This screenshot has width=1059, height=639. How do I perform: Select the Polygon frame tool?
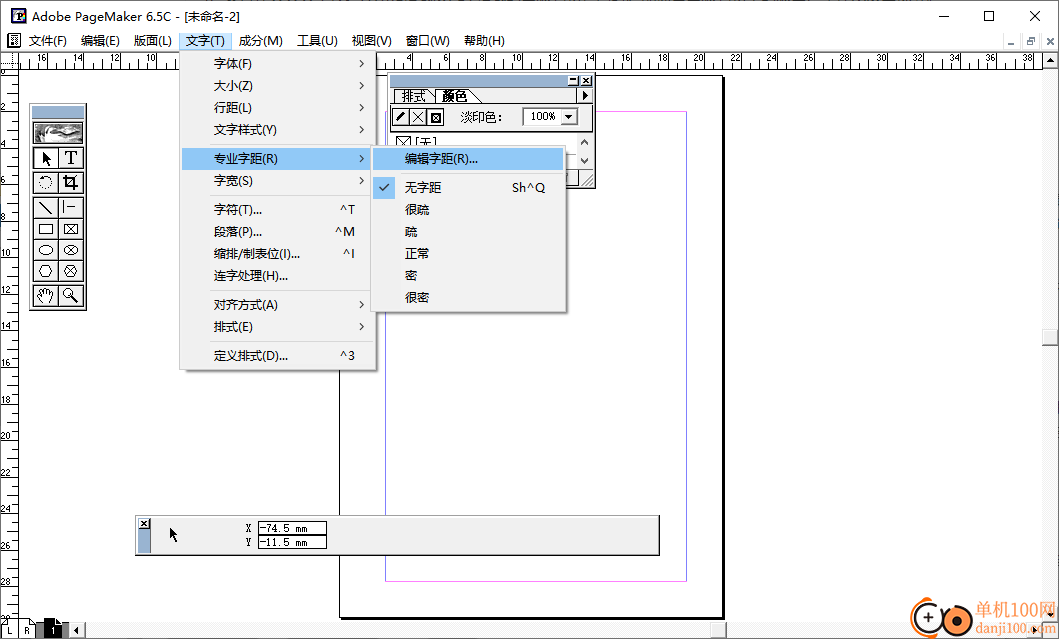pos(71,271)
